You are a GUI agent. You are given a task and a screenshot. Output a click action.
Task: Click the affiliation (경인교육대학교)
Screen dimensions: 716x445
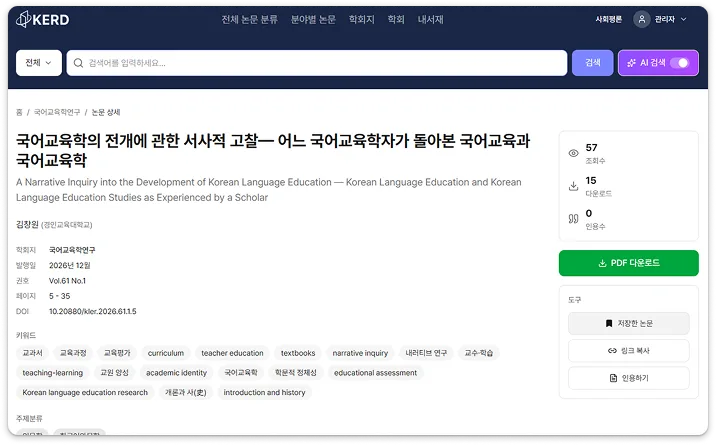click(x=67, y=225)
